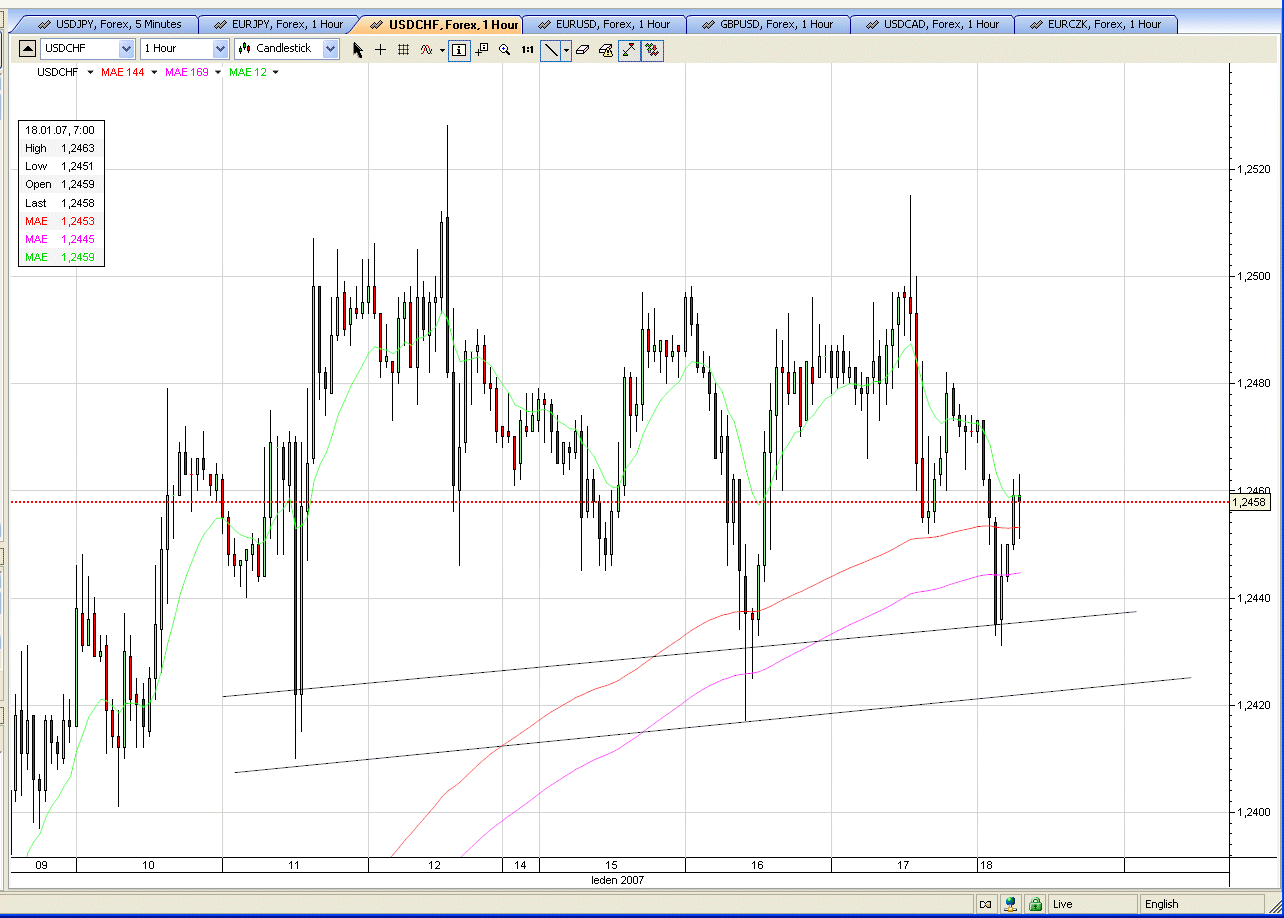Viewport: 1284px width, 918px height.
Task: Select the trend line drawing tool
Action: point(551,49)
